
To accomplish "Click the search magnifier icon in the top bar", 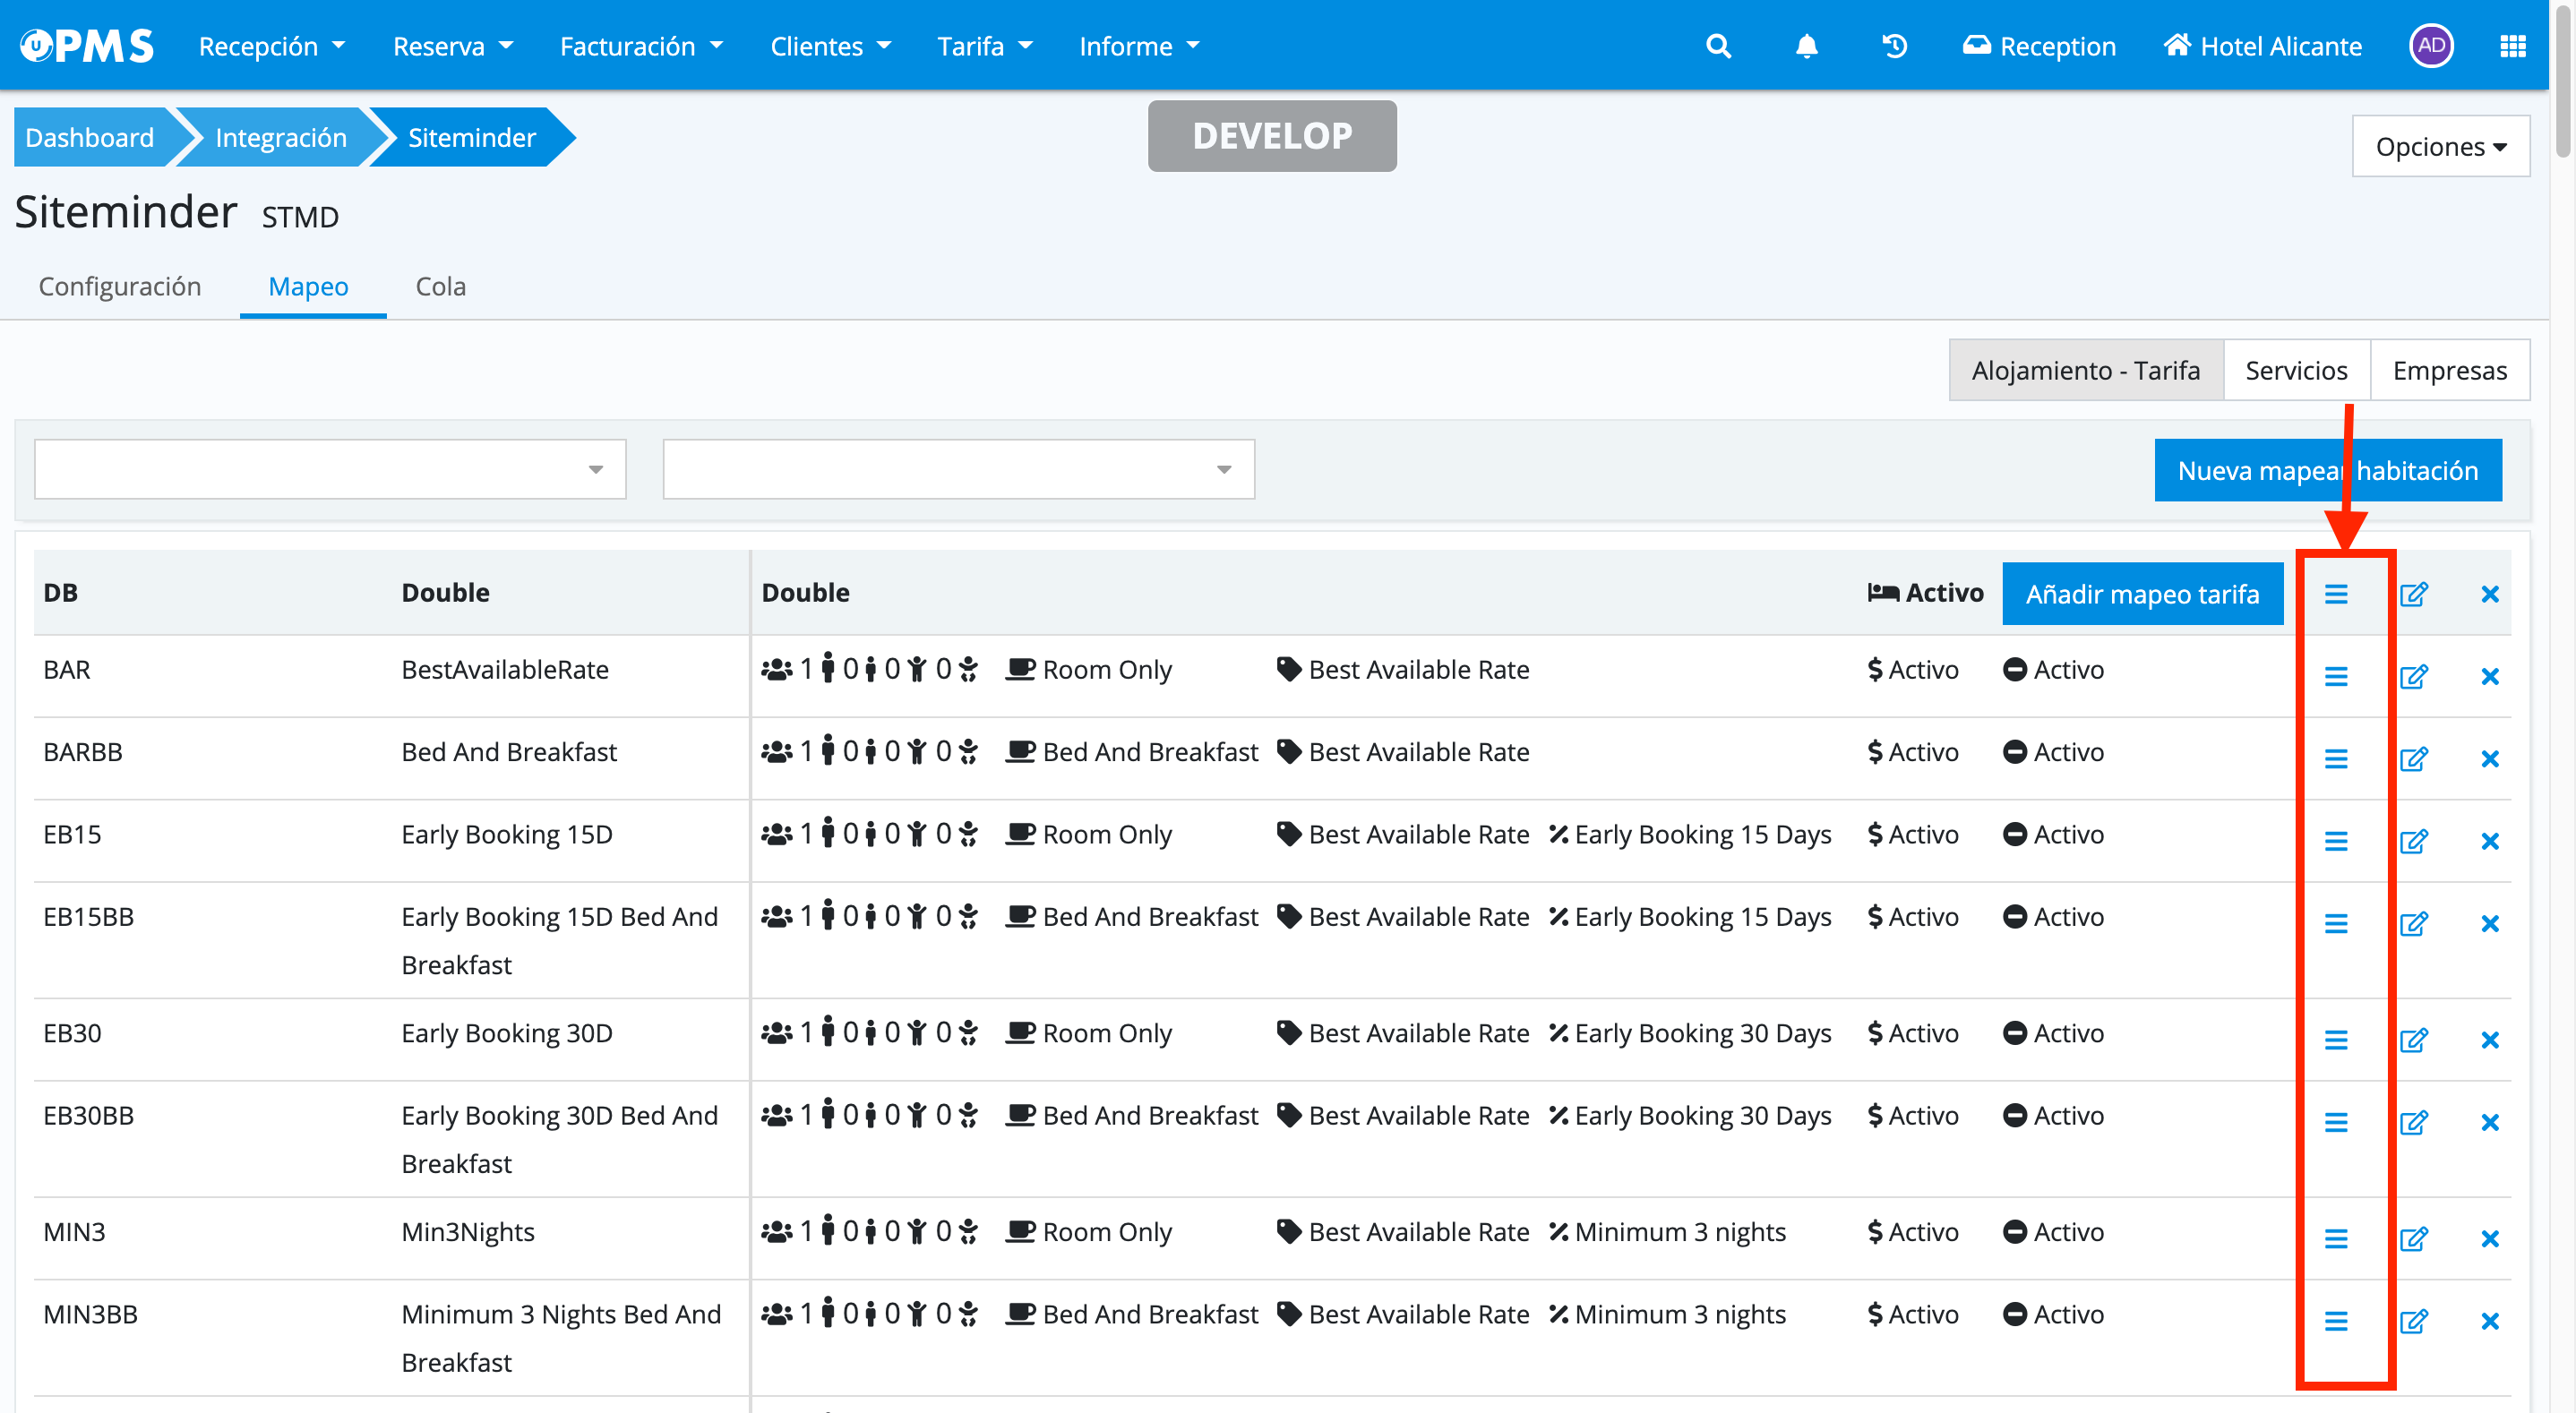I will tap(1718, 46).
